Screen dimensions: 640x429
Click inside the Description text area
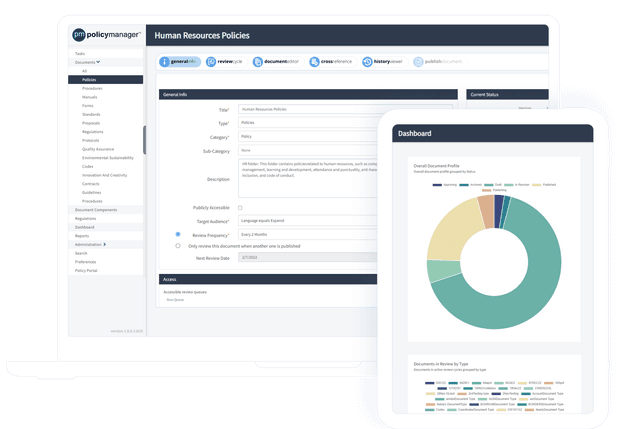click(307, 178)
